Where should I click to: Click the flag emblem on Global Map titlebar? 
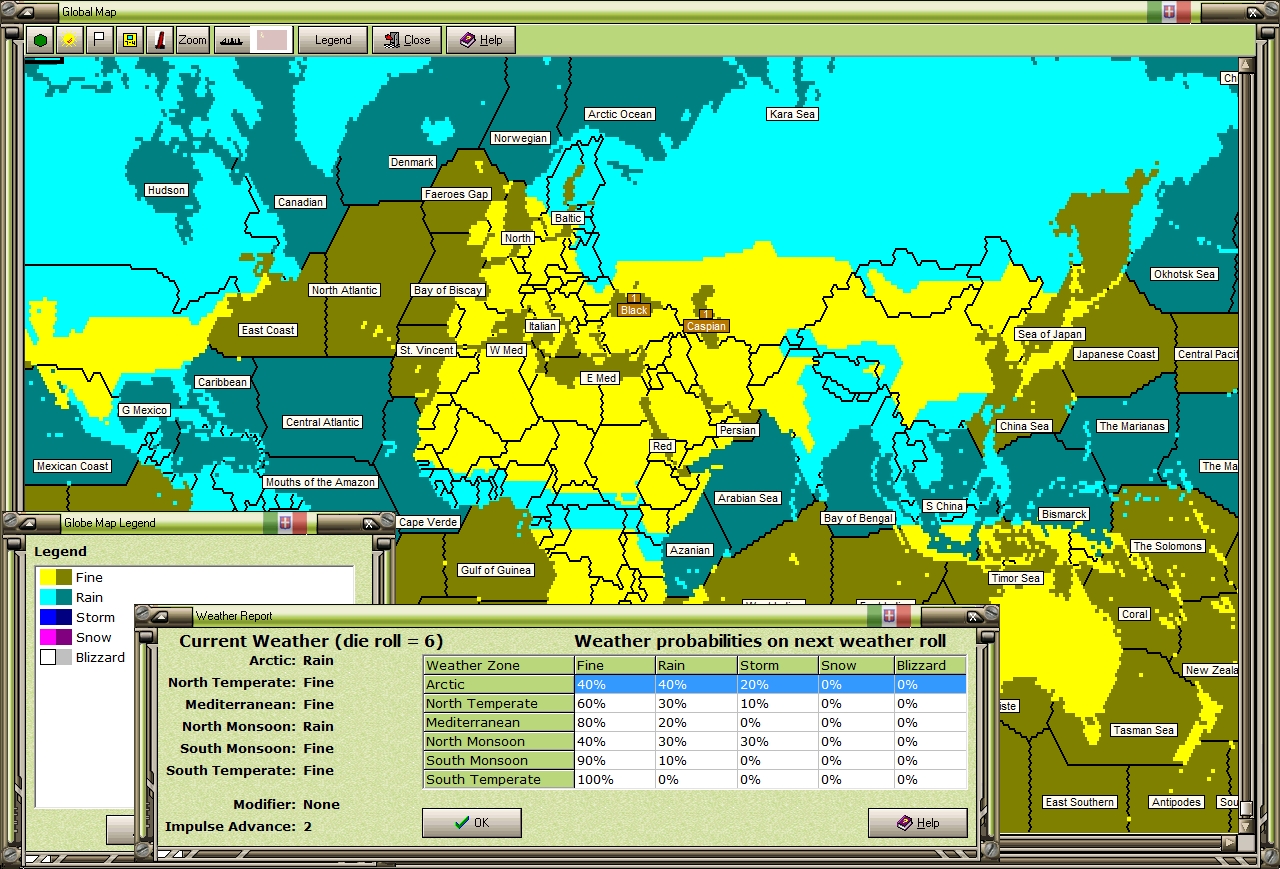click(1168, 12)
